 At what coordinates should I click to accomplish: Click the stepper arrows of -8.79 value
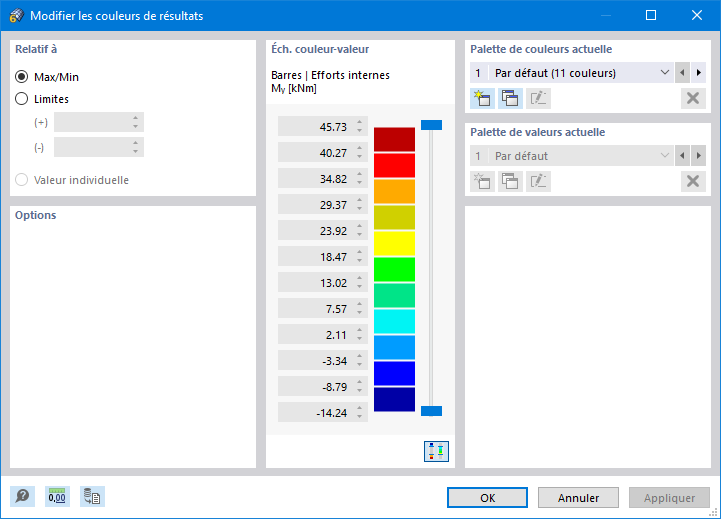point(360,387)
